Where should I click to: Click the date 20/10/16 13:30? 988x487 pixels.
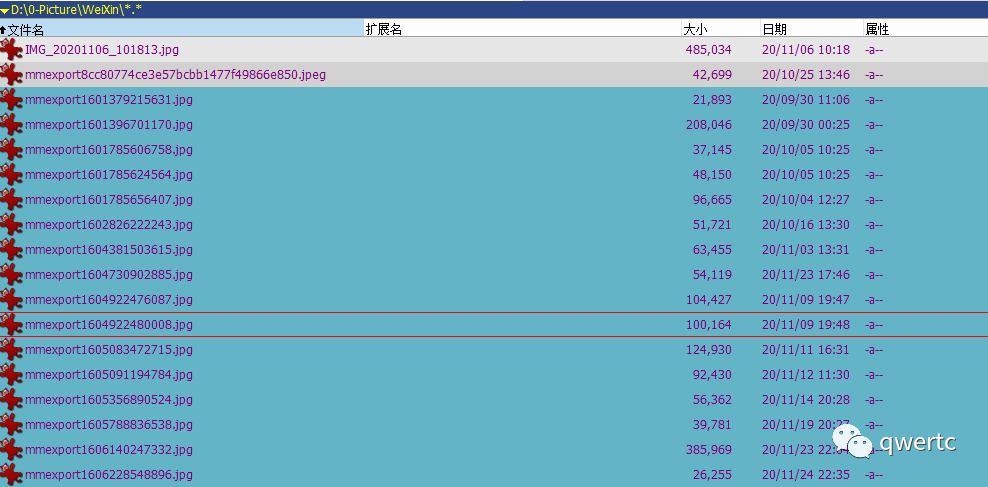pos(806,225)
